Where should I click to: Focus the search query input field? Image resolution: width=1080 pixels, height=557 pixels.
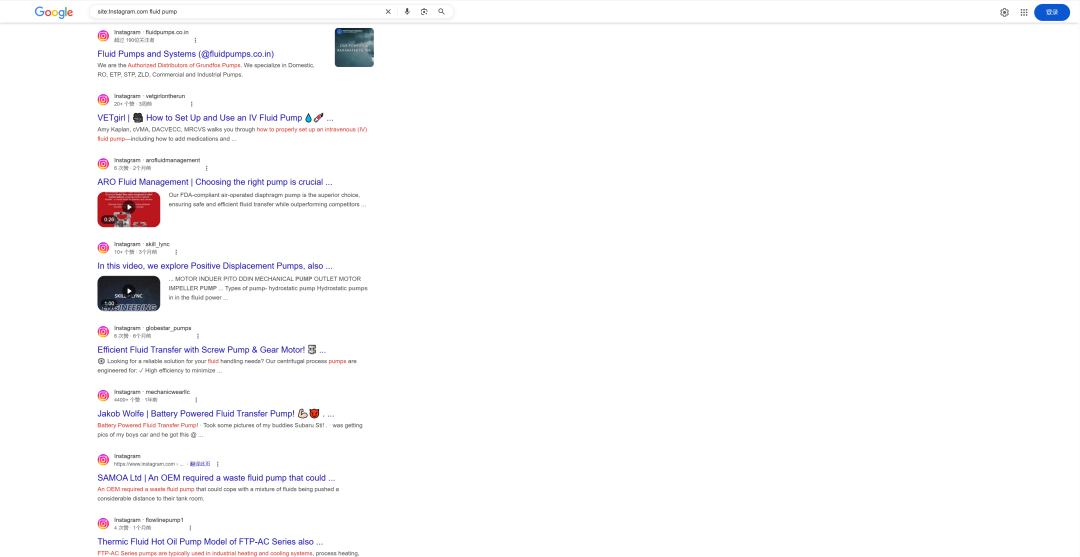pyautogui.click(x=238, y=12)
